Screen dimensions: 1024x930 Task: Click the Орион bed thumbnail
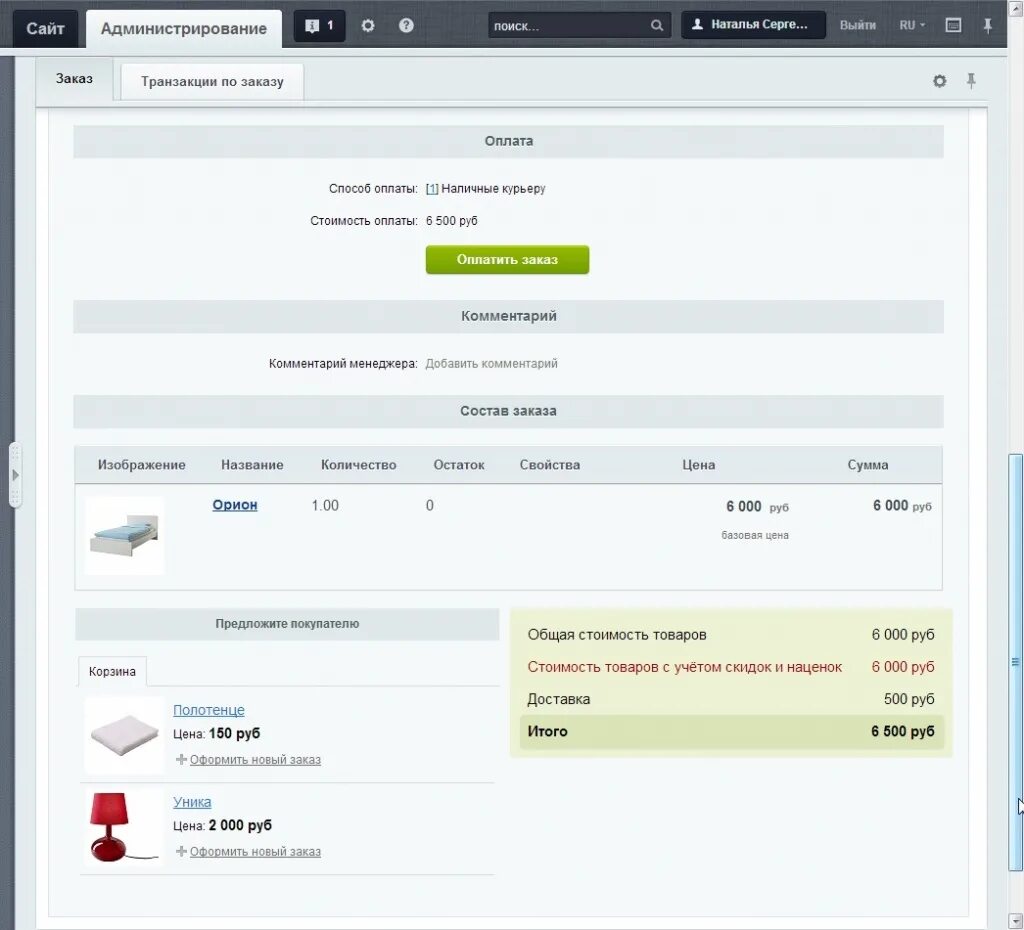124,536
